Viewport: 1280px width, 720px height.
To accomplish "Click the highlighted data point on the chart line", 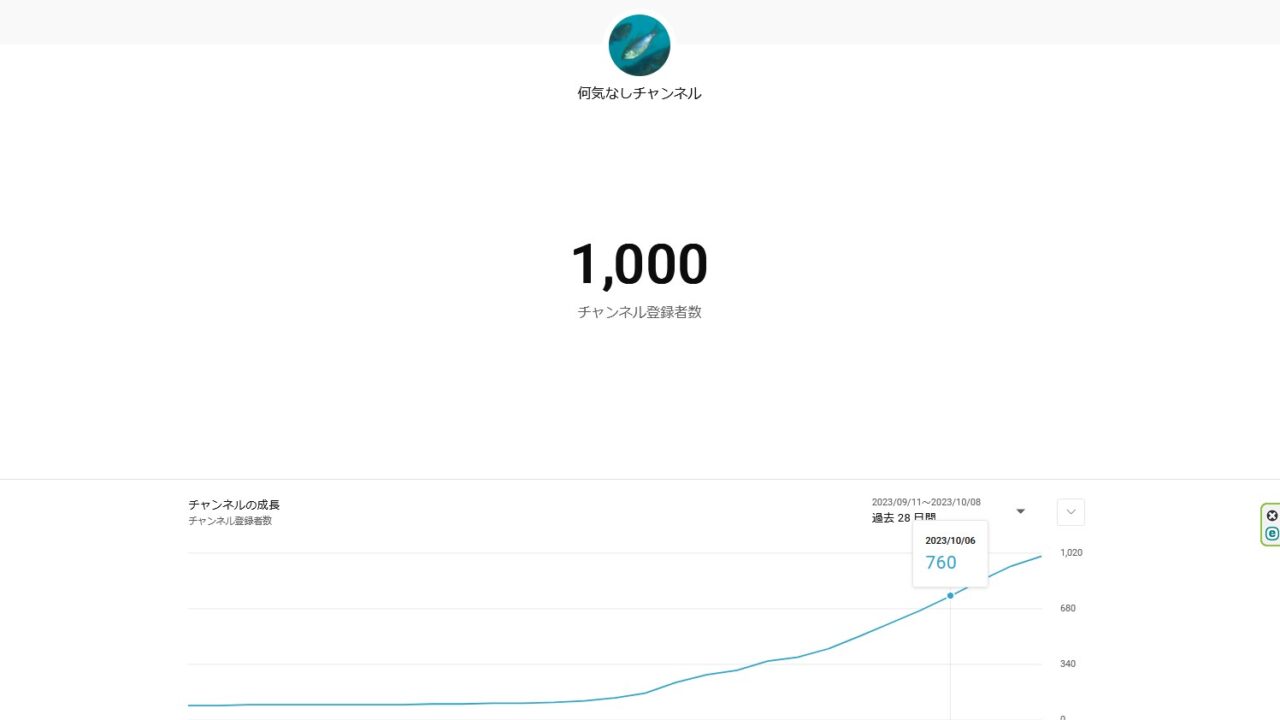I will tap(950, 596).
